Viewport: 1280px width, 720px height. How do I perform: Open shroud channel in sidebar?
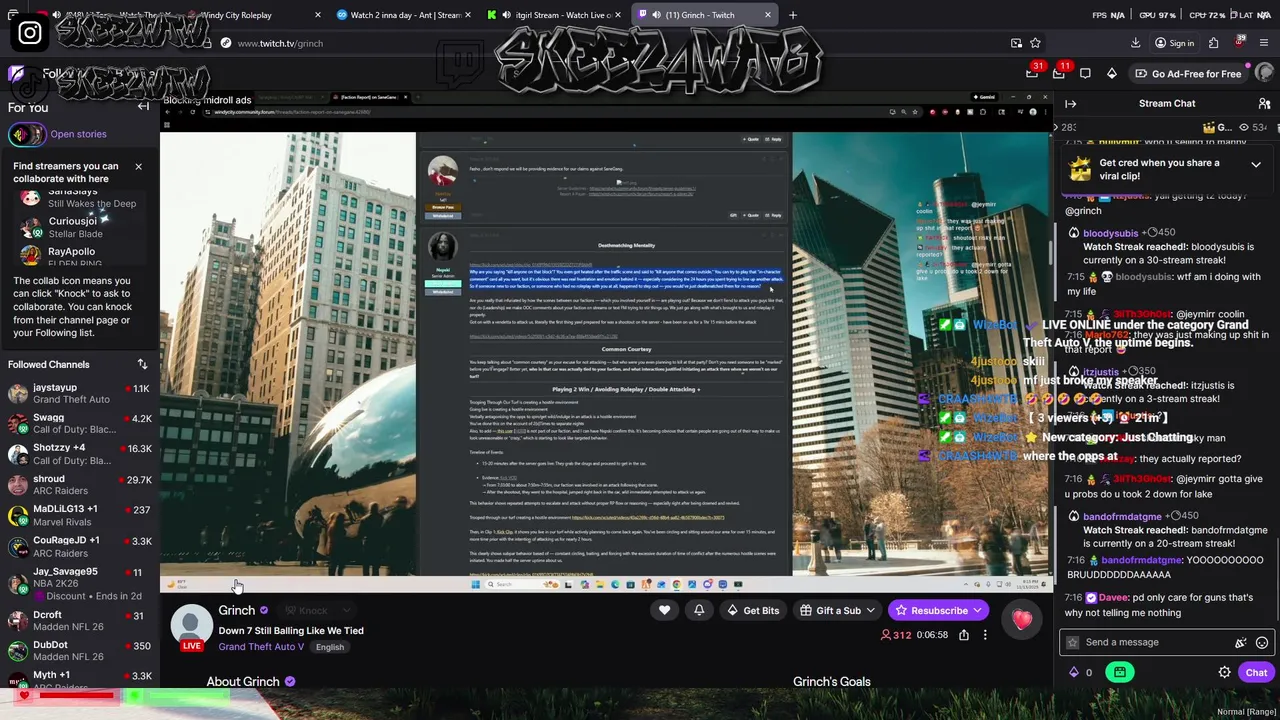[x=79, y=485]
